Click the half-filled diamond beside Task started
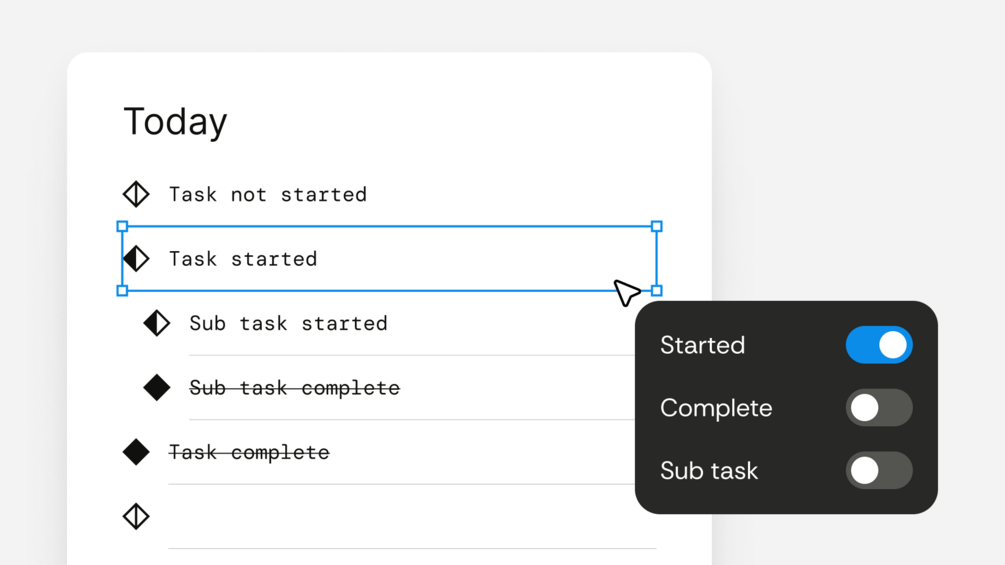This screenshot has height=565, width=1005. pyautogui.click(x=137, y=259)
